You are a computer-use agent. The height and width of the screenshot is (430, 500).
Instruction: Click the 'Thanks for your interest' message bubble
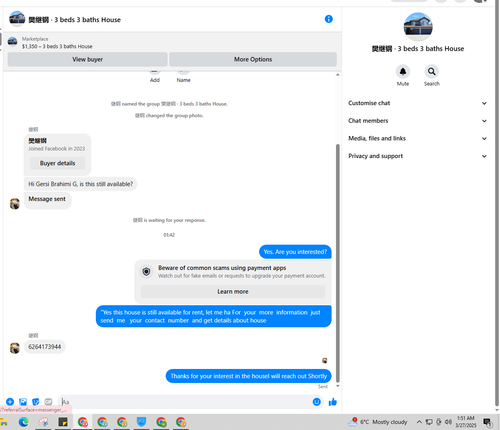click(249, 376)
